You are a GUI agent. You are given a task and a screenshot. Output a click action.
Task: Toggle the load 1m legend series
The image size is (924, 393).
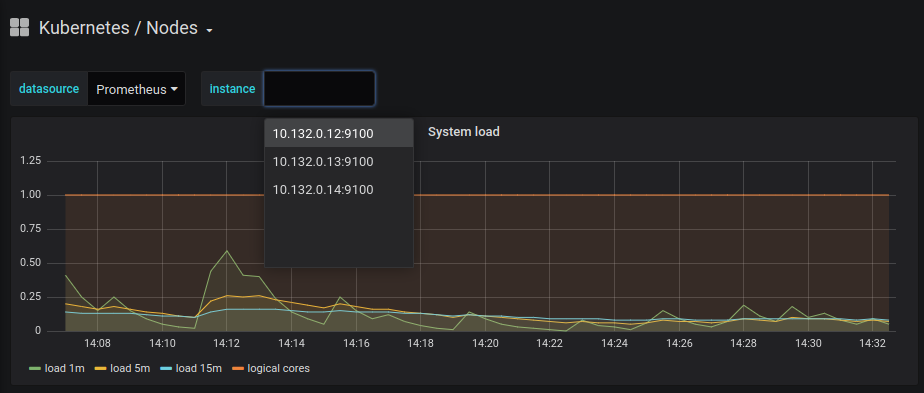[x=57, y=369]
